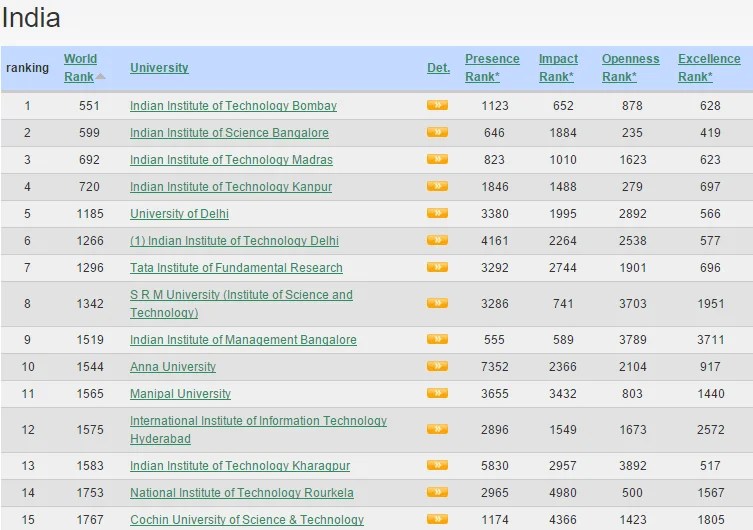
Task: Open Indian Institute of Technology Madras link
Action: pyautogui.click(x=231, y=159)
